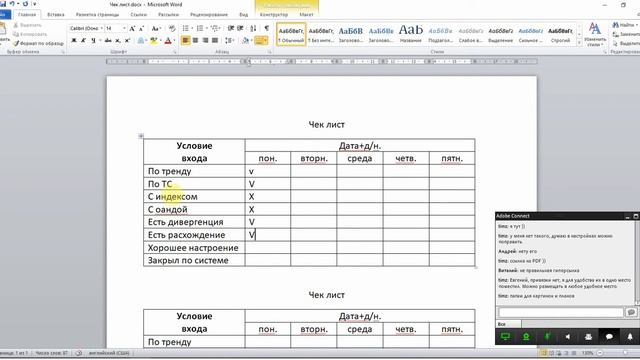Open the line spacing dropdown
Image resolution: width=640 pixels, height=360 pixels.
click(x=230, y=40)
